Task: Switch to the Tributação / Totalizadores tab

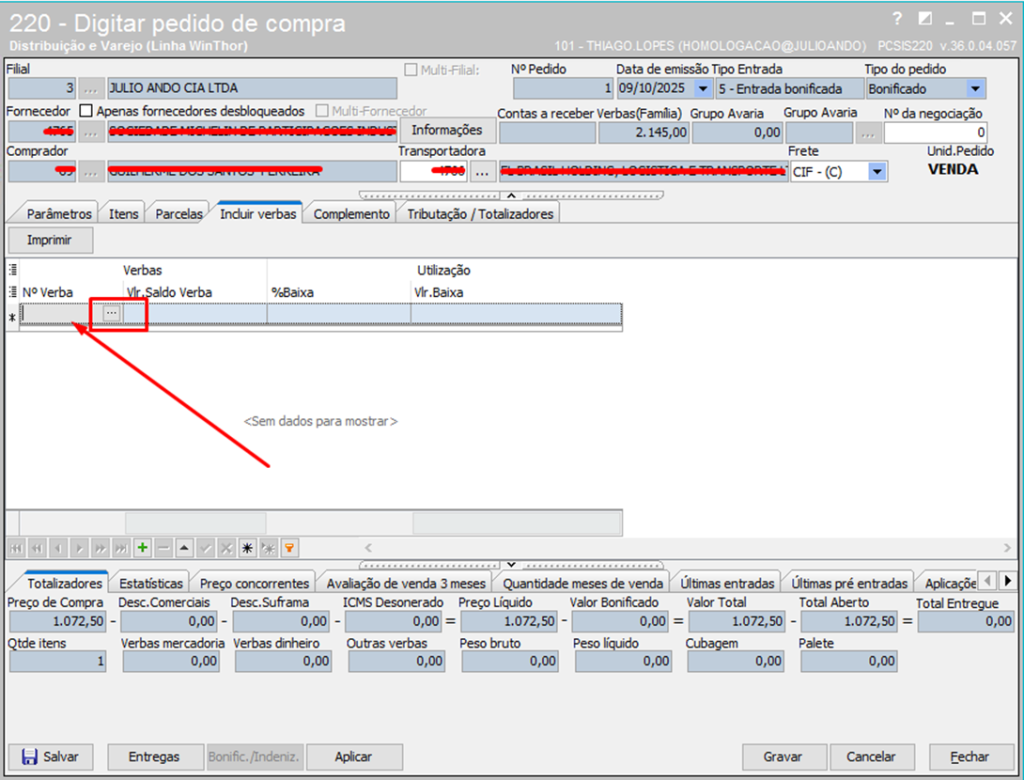Action: click(479, 213)
